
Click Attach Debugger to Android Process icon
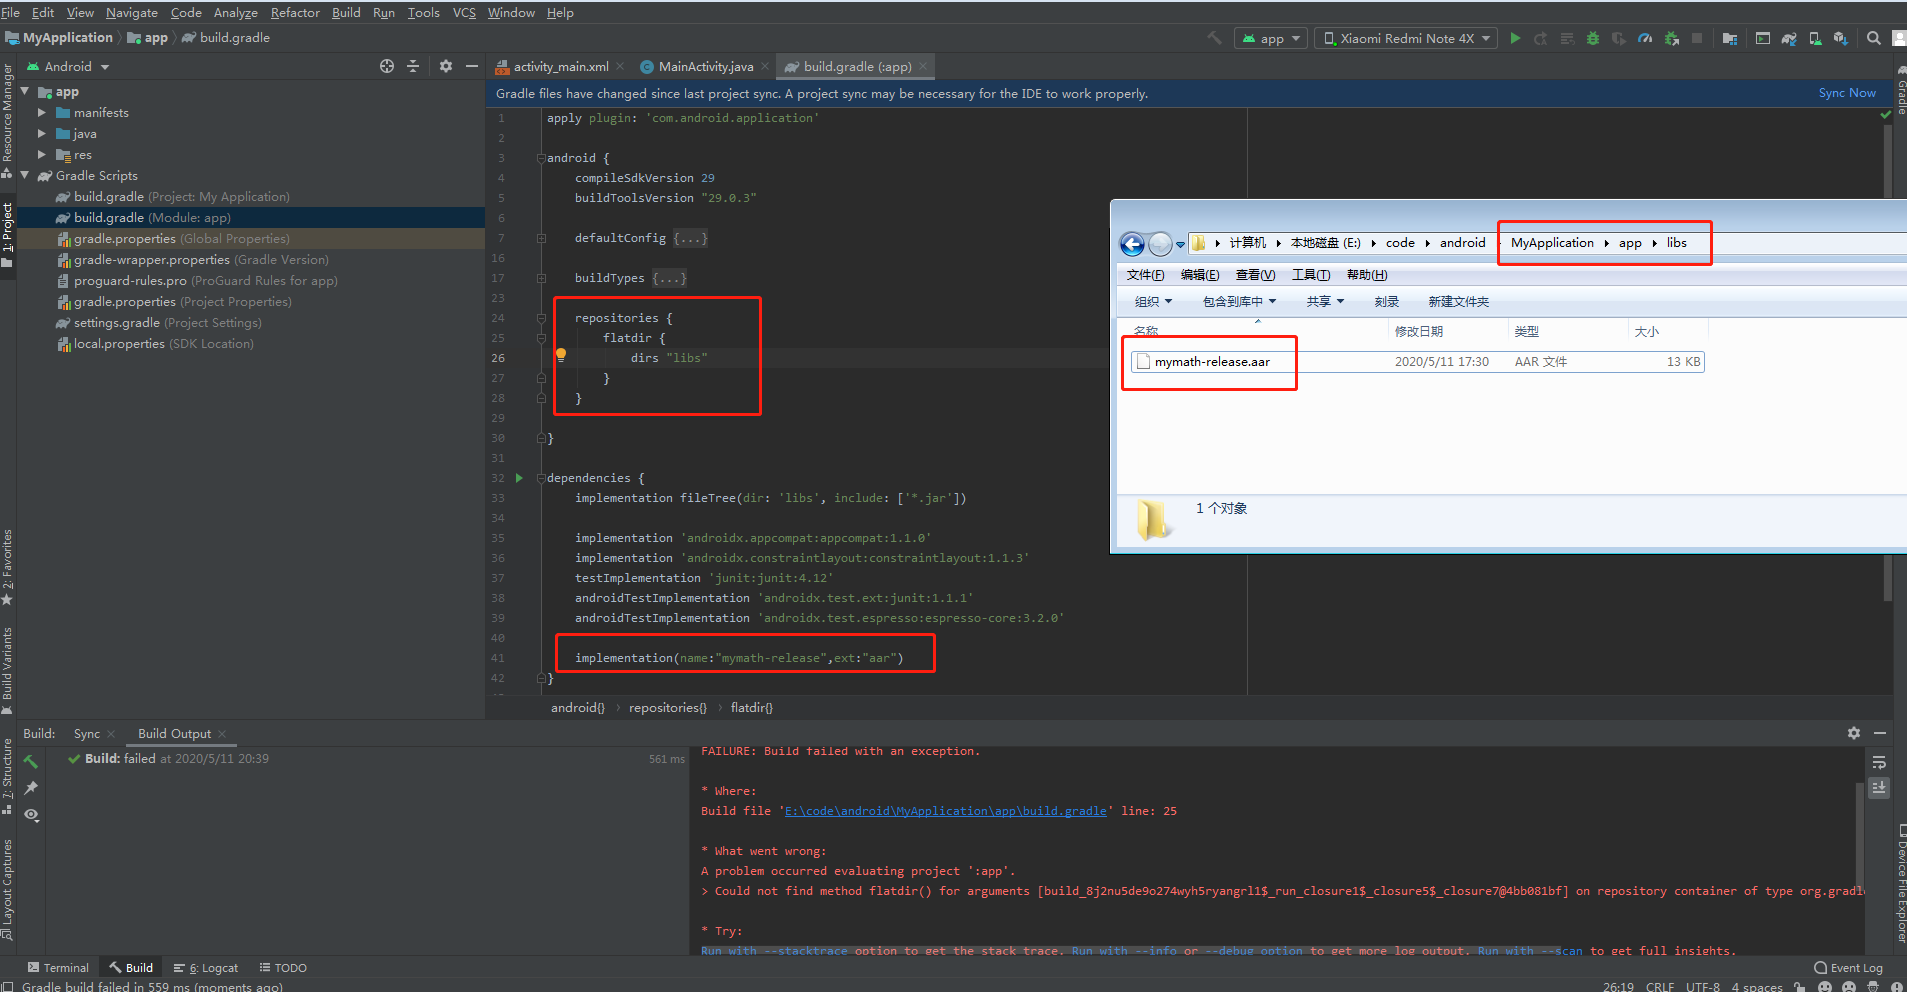tap(1671, 39)
